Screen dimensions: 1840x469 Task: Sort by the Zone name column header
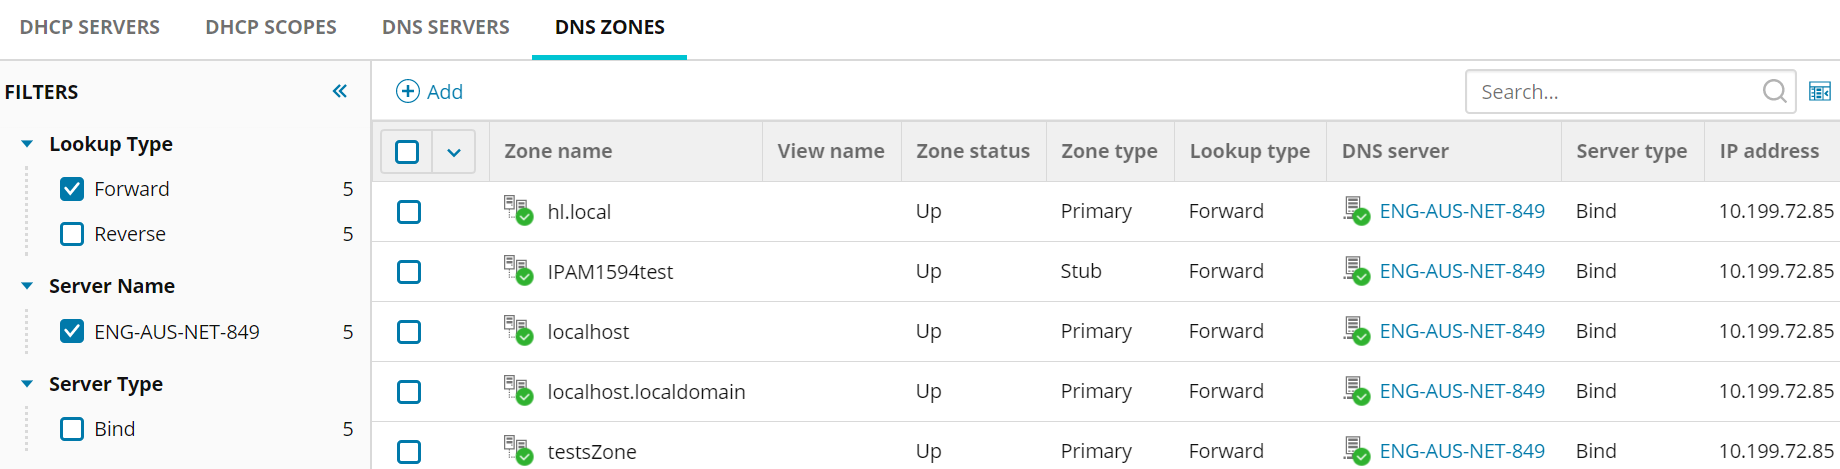pos(558,151)
